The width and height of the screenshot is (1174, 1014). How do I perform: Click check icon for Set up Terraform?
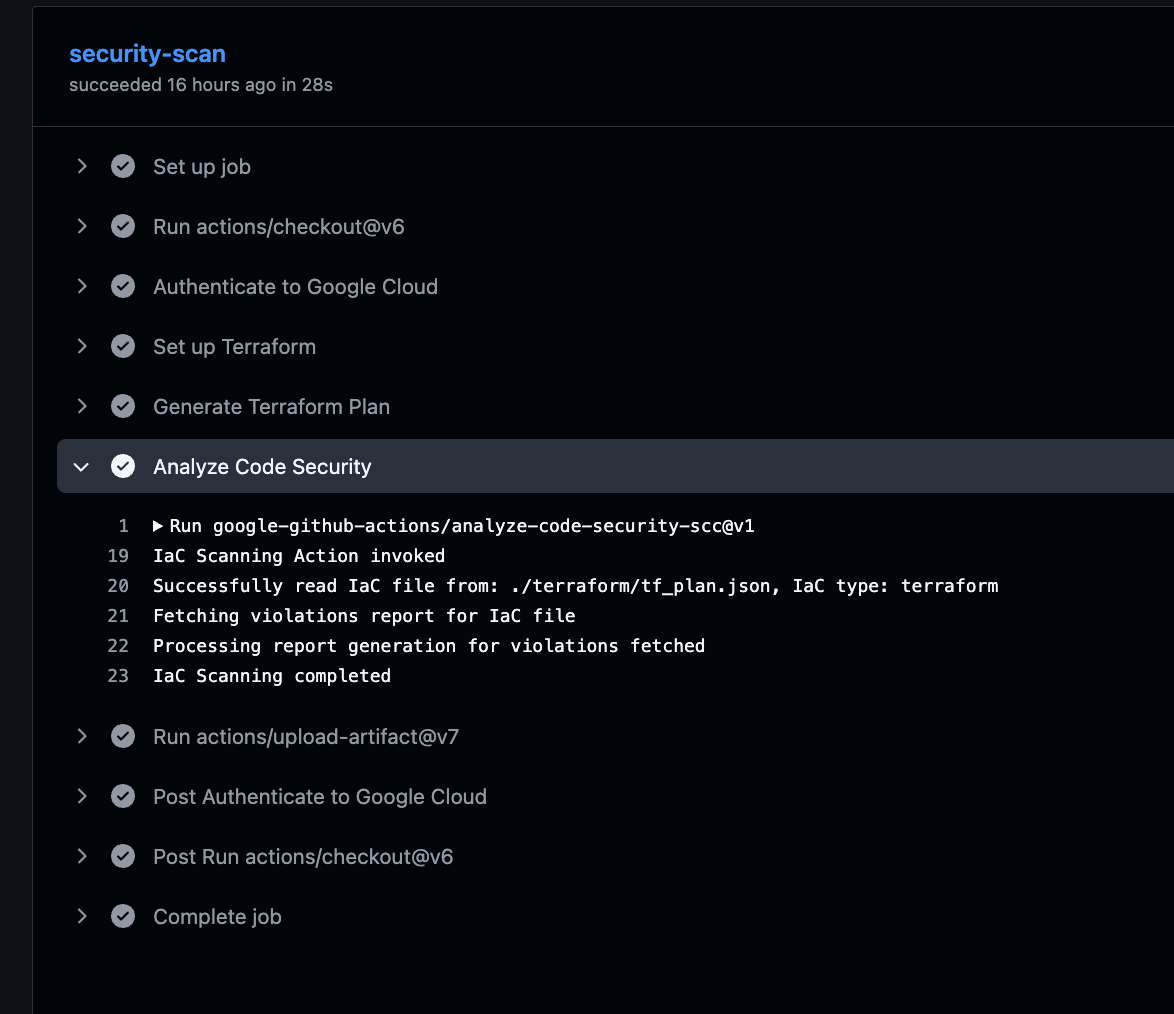(x=123, y=346)
